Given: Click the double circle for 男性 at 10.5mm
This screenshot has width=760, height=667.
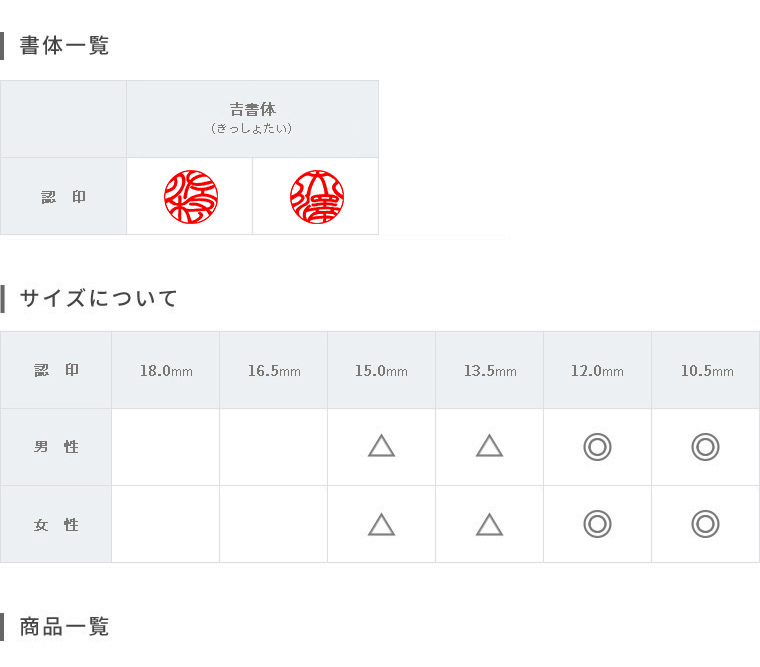Looking at the screenshot, I should [x=705, y=446].
